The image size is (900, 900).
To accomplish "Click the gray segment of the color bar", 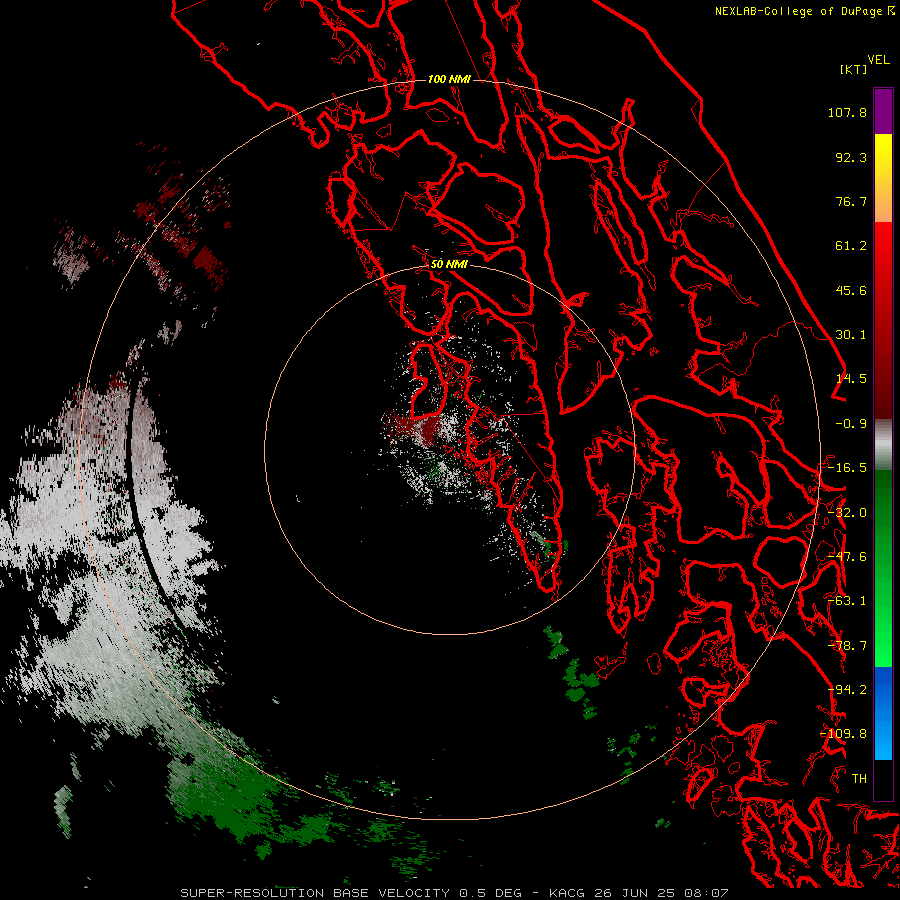I will (x=883, y=445).
